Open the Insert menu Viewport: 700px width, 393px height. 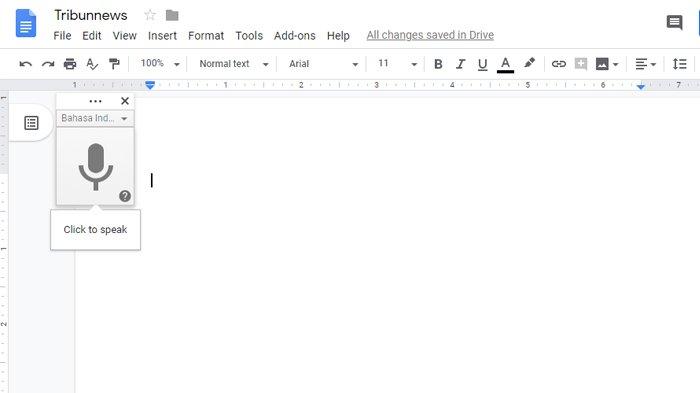162,36
